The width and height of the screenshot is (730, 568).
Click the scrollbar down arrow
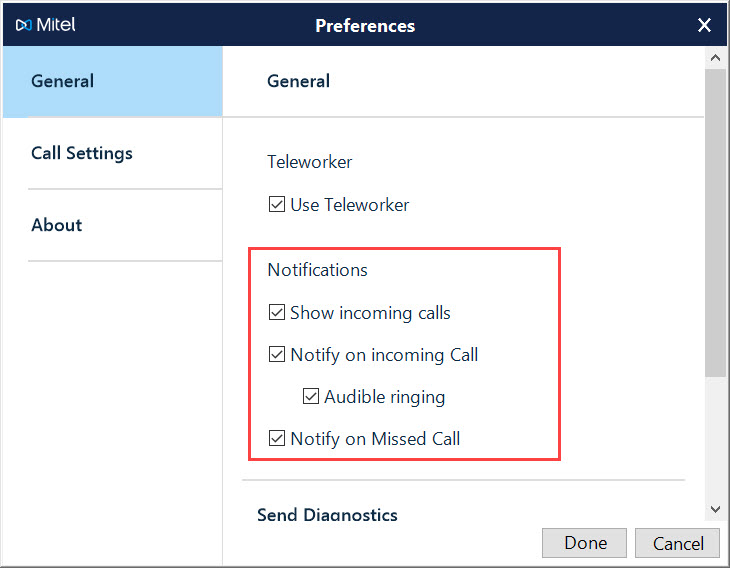tap(714, 510)
